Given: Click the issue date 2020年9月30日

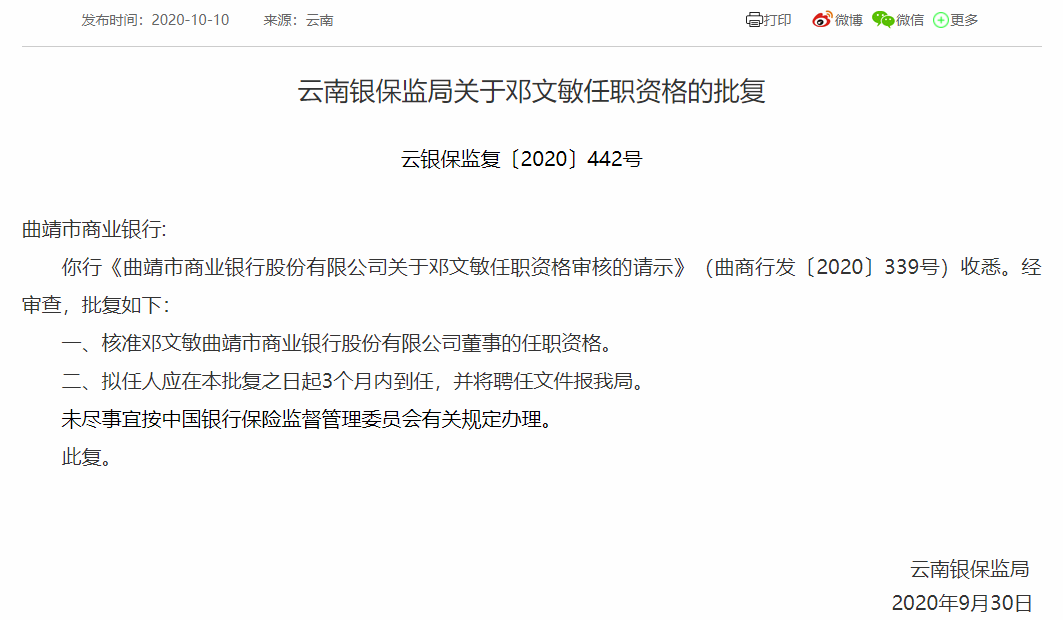Looking at the screenshot, I should (961, 603).
